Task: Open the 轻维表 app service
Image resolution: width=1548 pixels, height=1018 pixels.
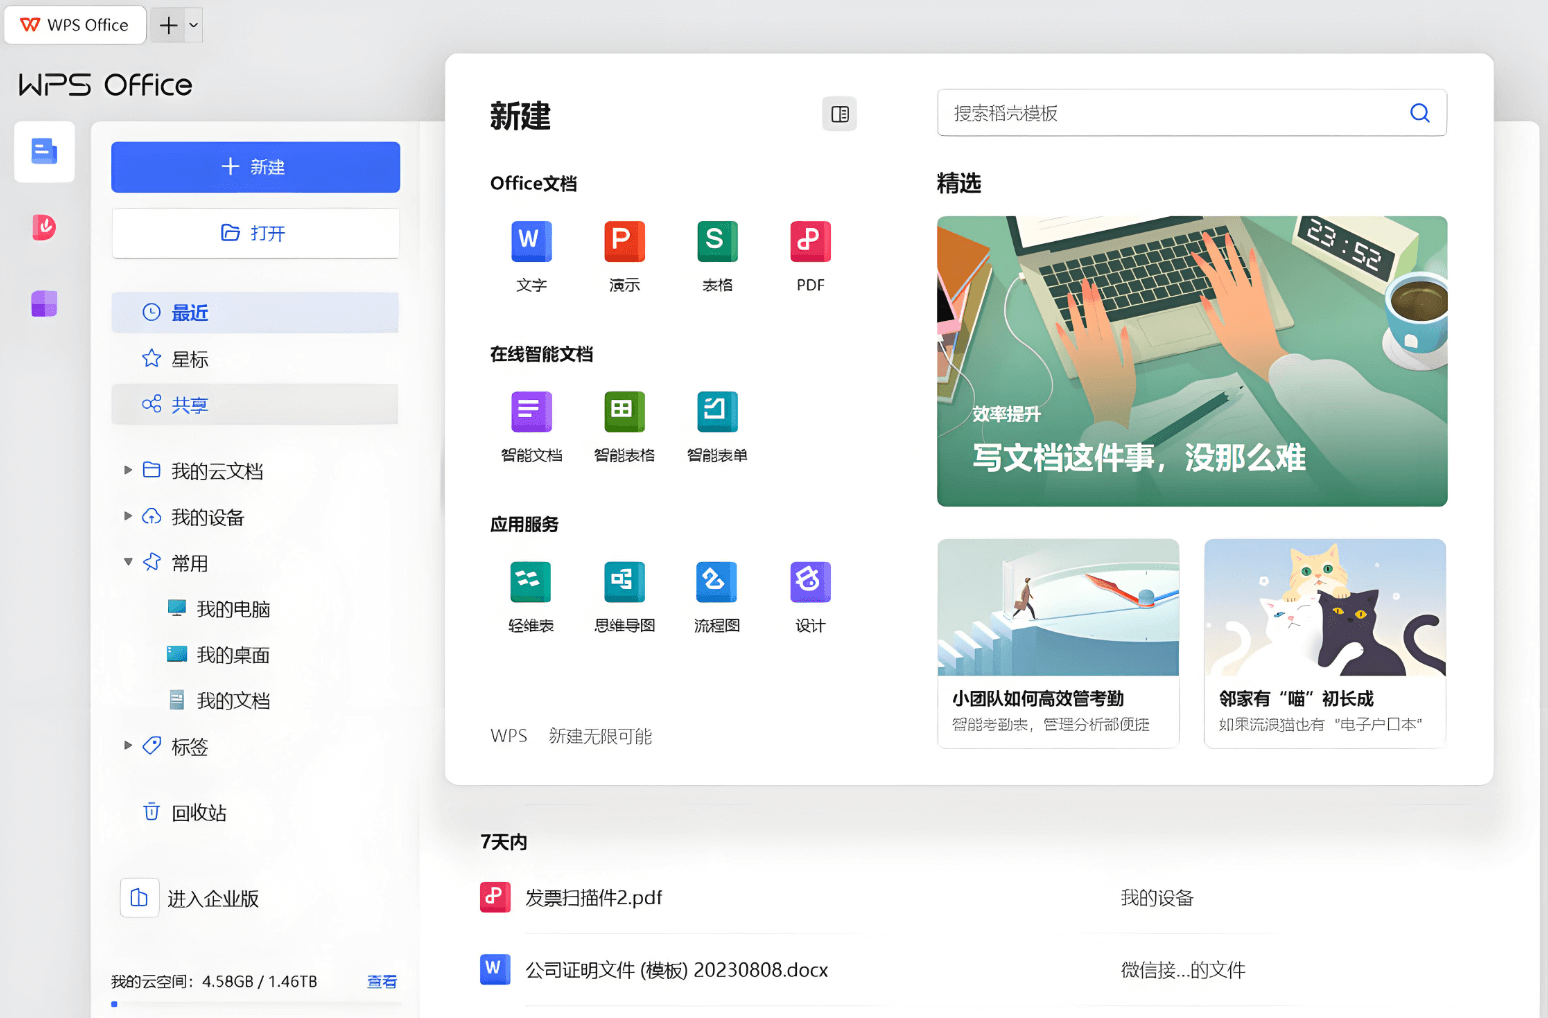Action: [531, 596]
